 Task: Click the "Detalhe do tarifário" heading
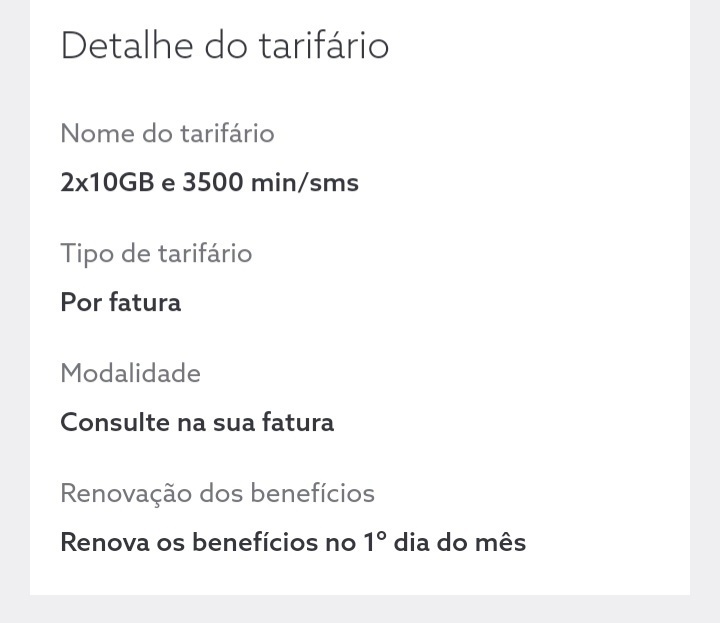pyautogui.click(x=225, y=45)
